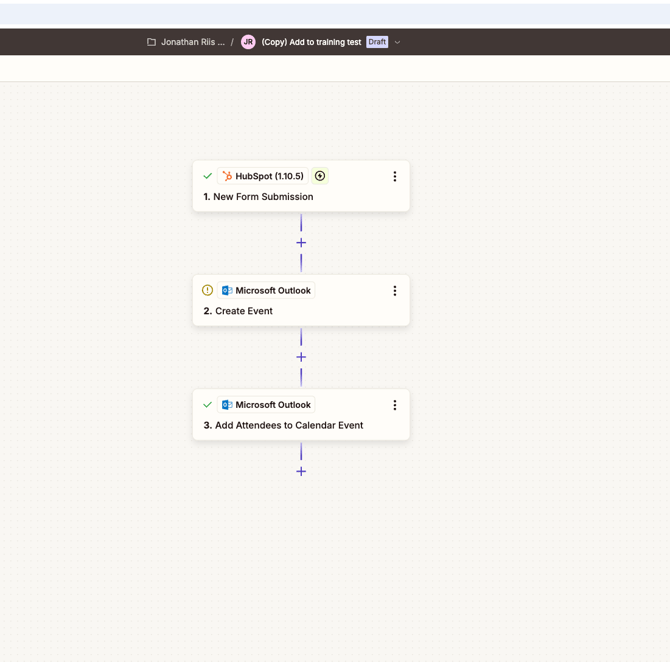
Task: Click the Zap title '(Copy) Add to training test'
Action: coord(311,42)
